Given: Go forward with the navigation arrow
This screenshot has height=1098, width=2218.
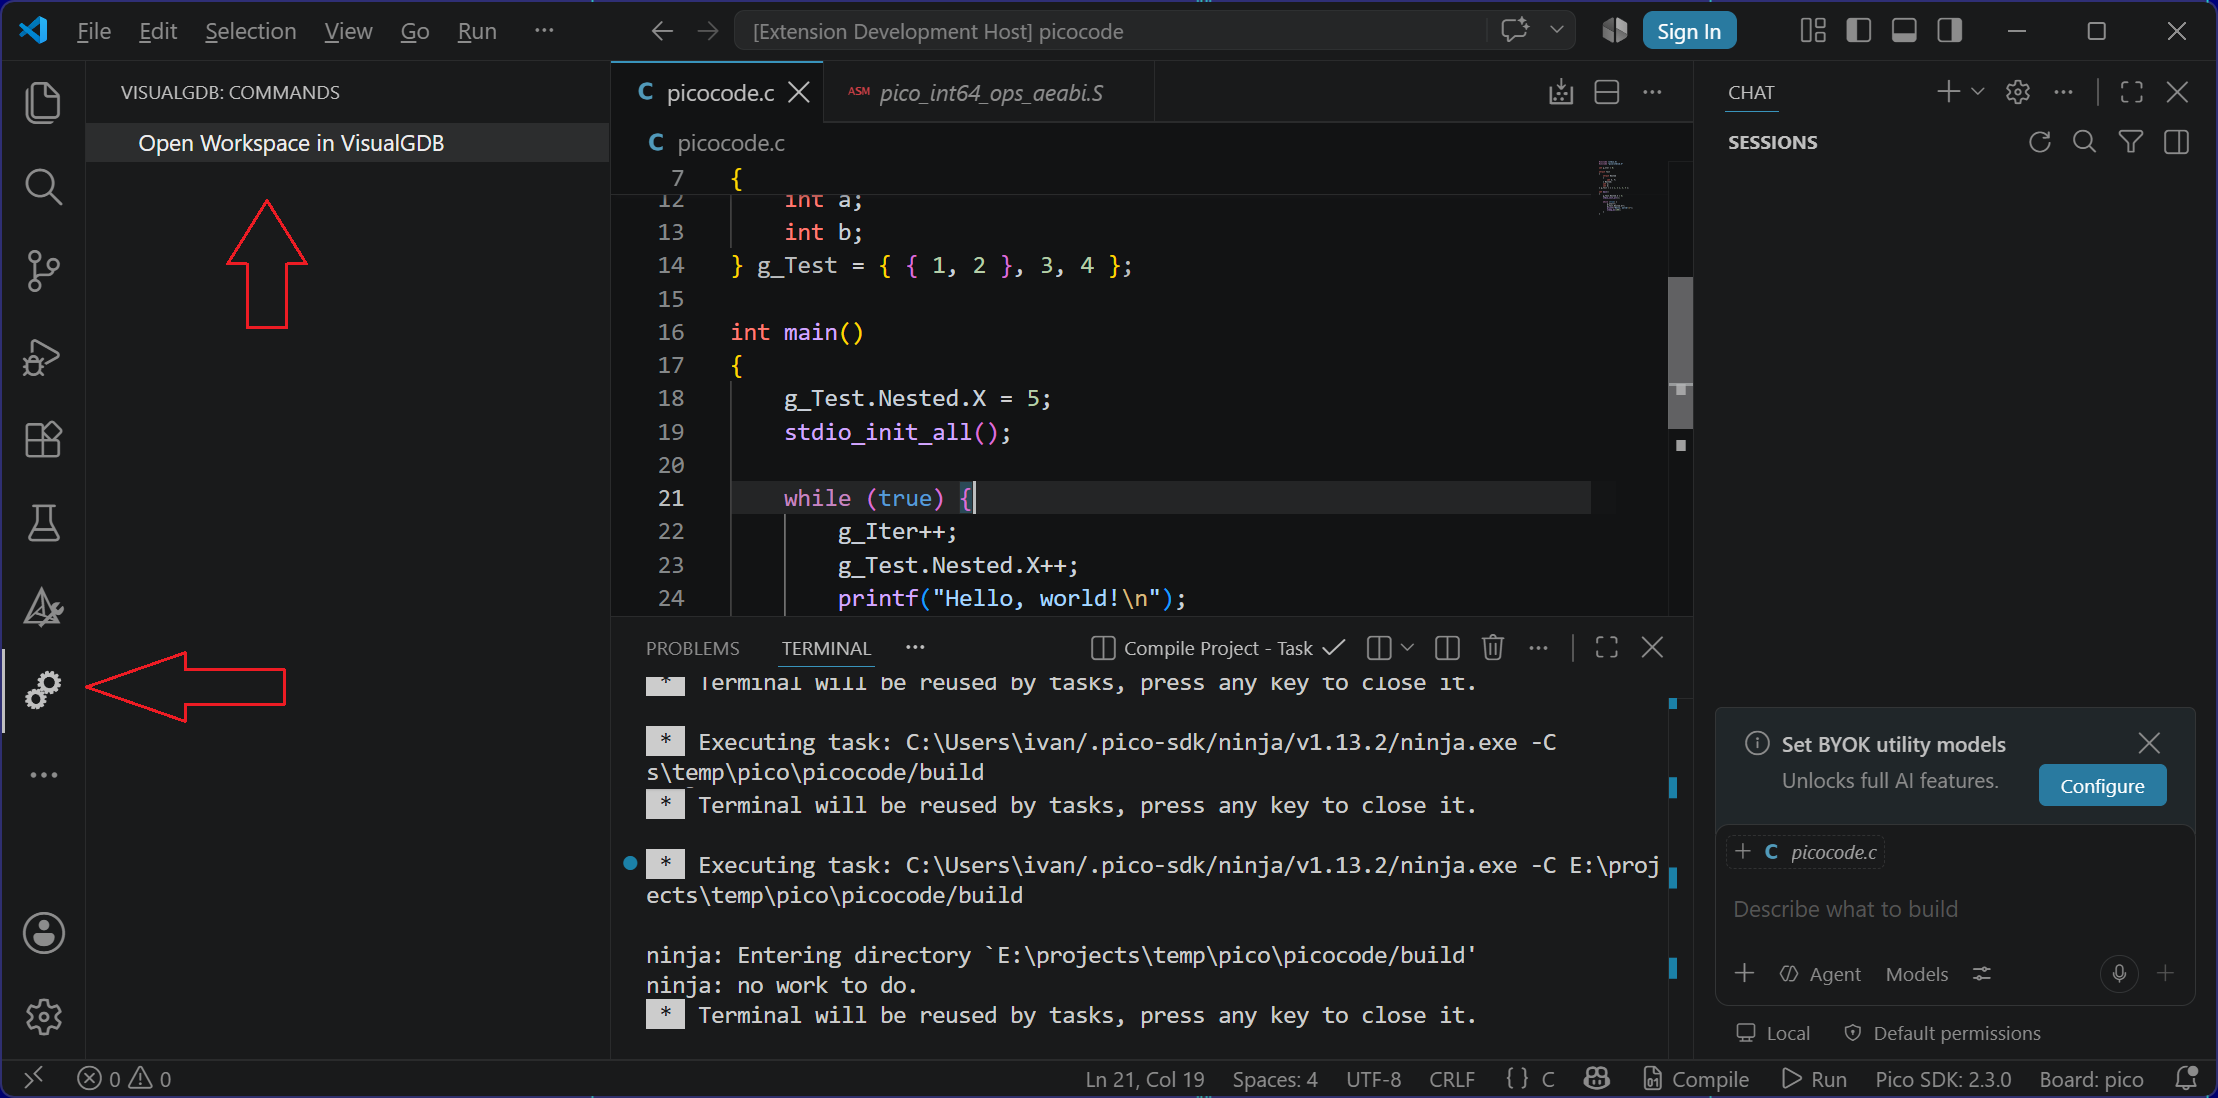Looking at the screenshot, I should [707, 31].
